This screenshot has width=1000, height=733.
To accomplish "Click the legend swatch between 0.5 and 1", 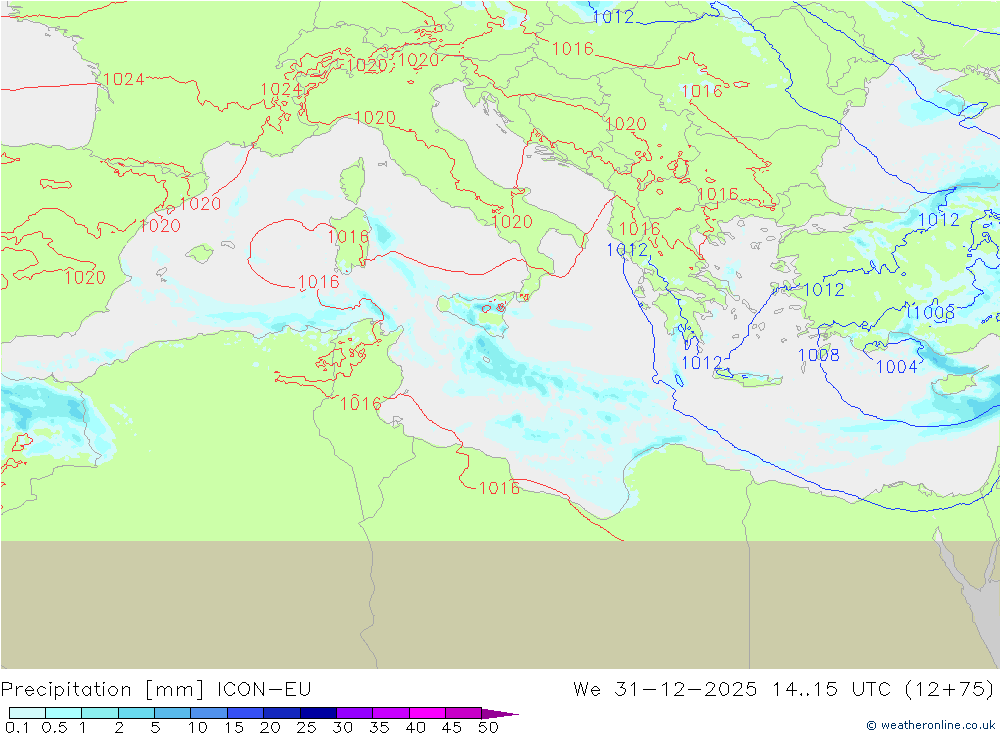I will click(63, 713).
